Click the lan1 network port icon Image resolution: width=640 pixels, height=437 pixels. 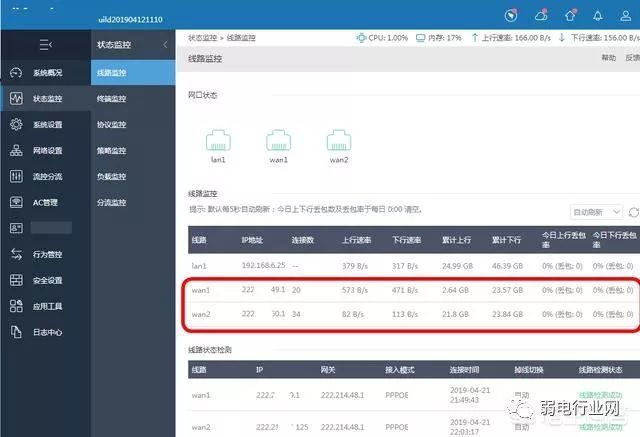click(x=218, y=140)
